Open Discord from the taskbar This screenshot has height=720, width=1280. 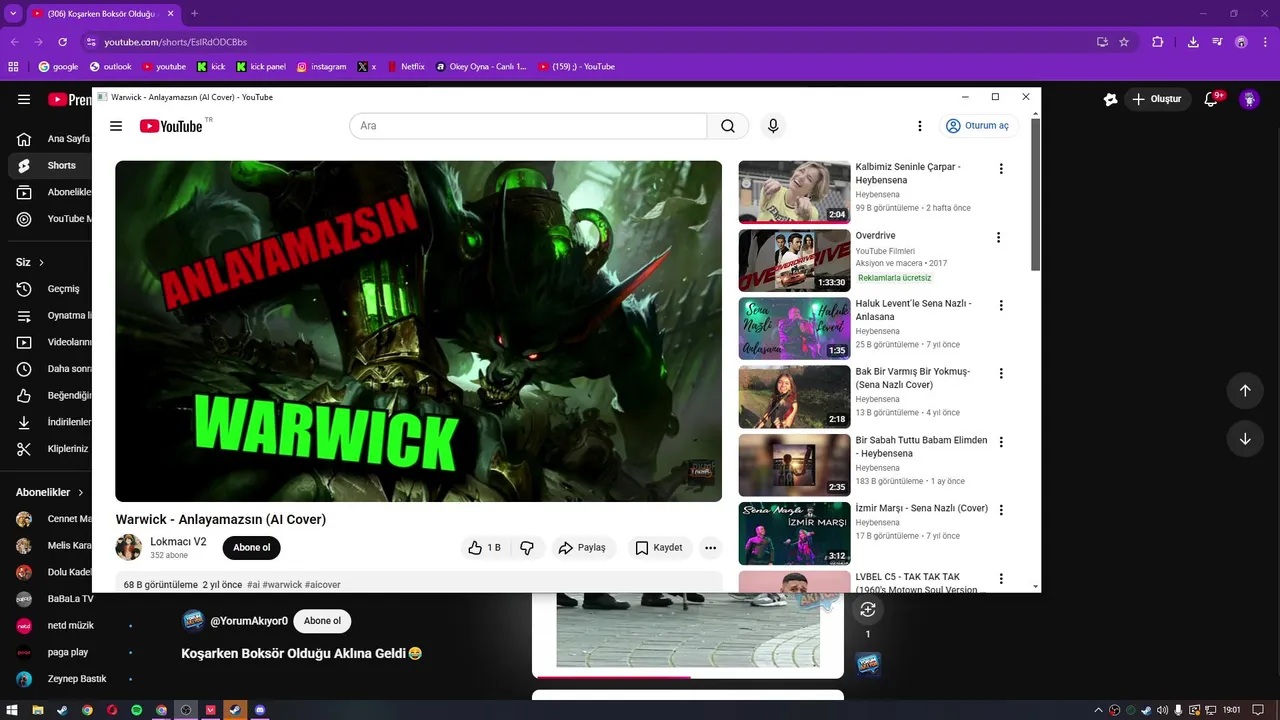pos(260,710)
